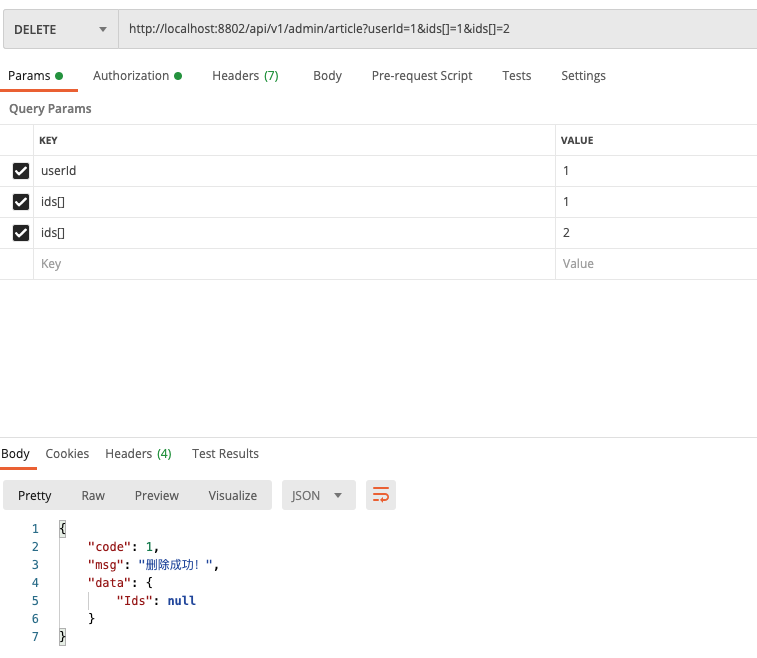
Task: Click the "data" key in response JSON
Action: click(109, 583)
